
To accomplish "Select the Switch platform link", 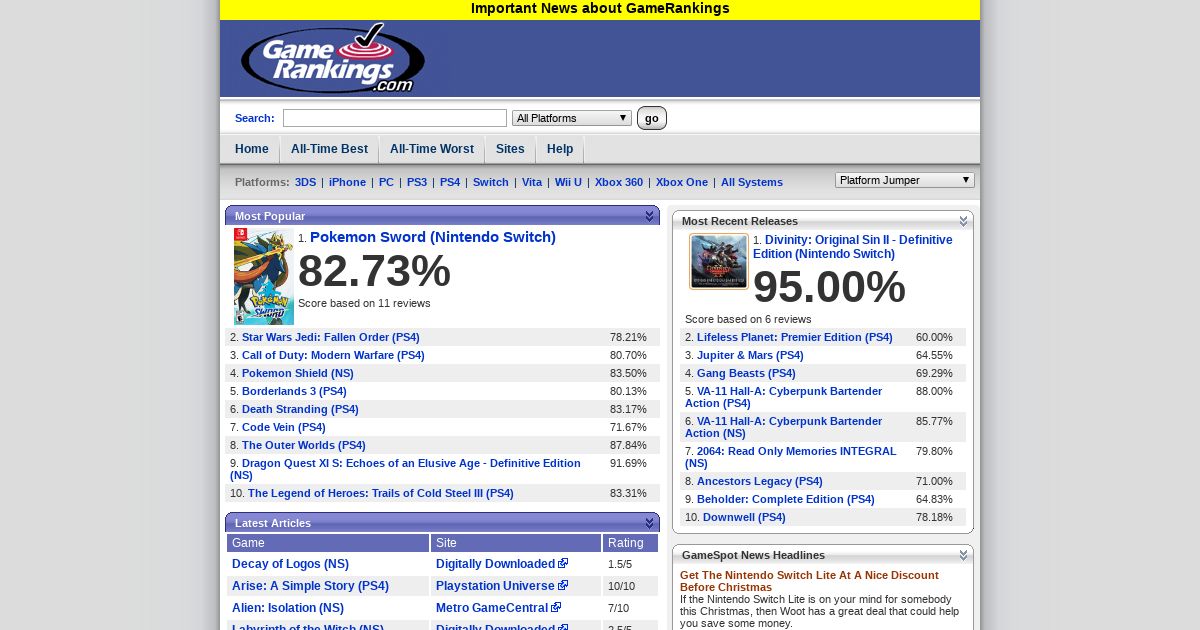I will point(491,182).
